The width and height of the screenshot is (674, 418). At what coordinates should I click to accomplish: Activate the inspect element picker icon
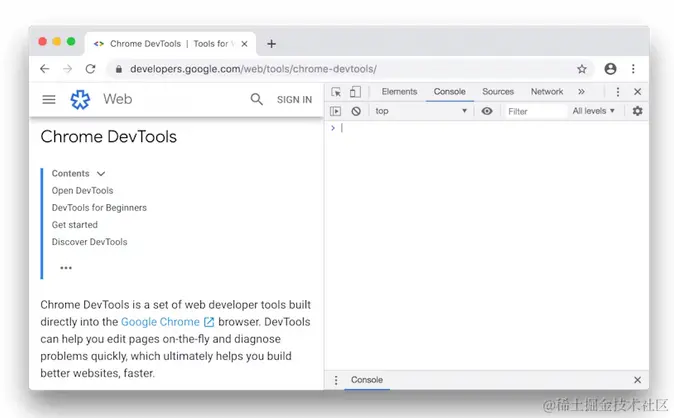point(336,92)
